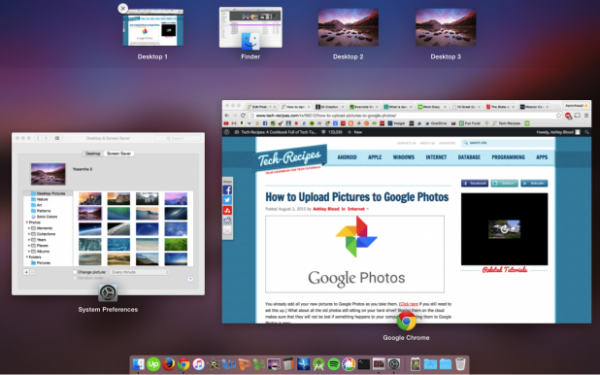Switch to the Desktop 2 space thumbnail
This screenshot has height=375, width=600.
pos(348,28)
